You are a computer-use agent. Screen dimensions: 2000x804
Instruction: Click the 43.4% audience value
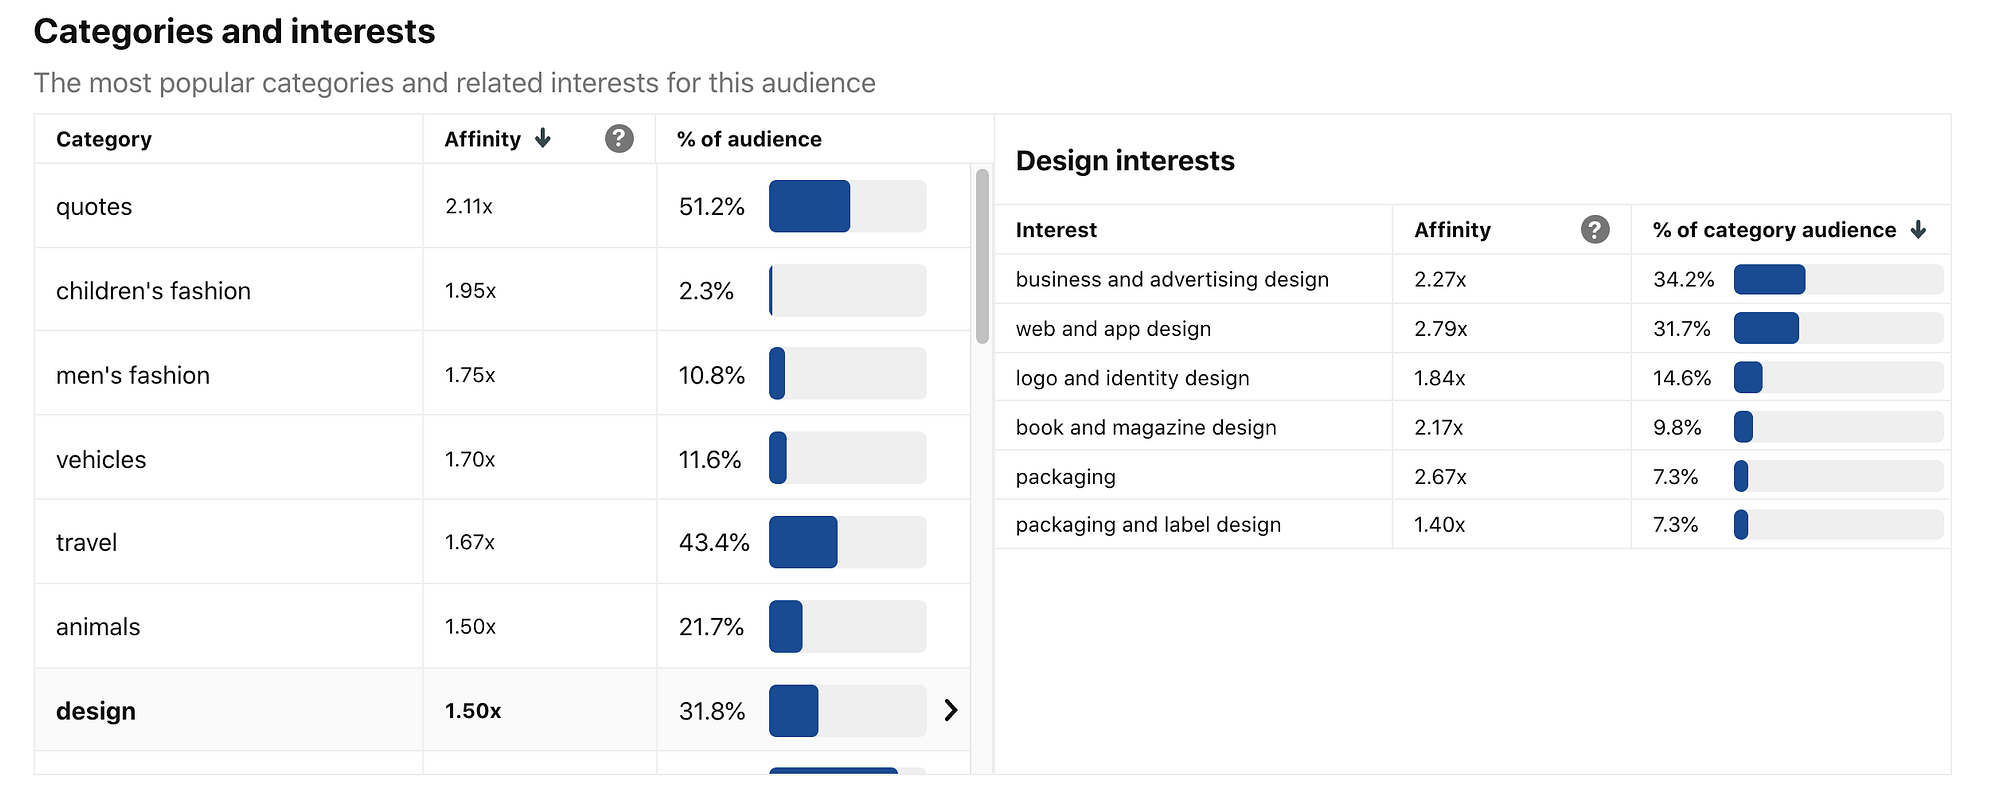pyautogui.click(x=714, y=542)
